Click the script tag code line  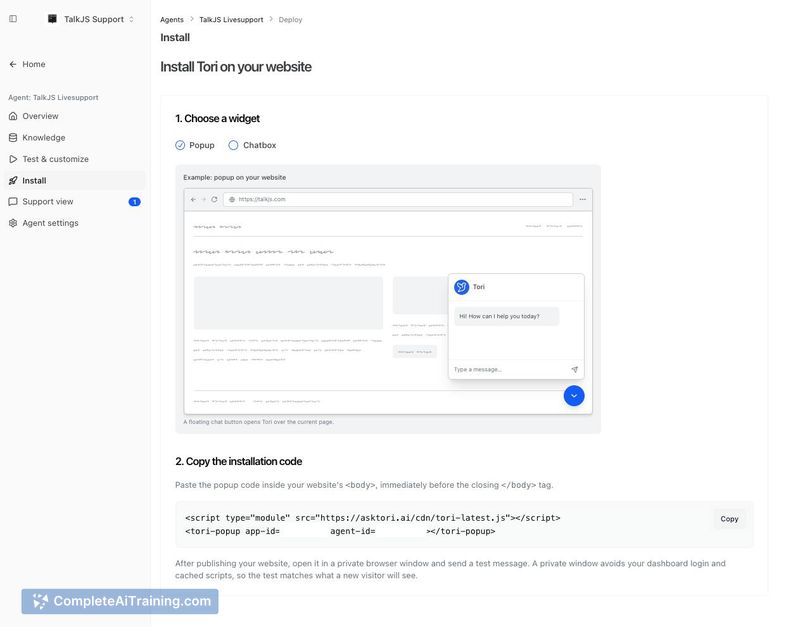tap(373, 518)
